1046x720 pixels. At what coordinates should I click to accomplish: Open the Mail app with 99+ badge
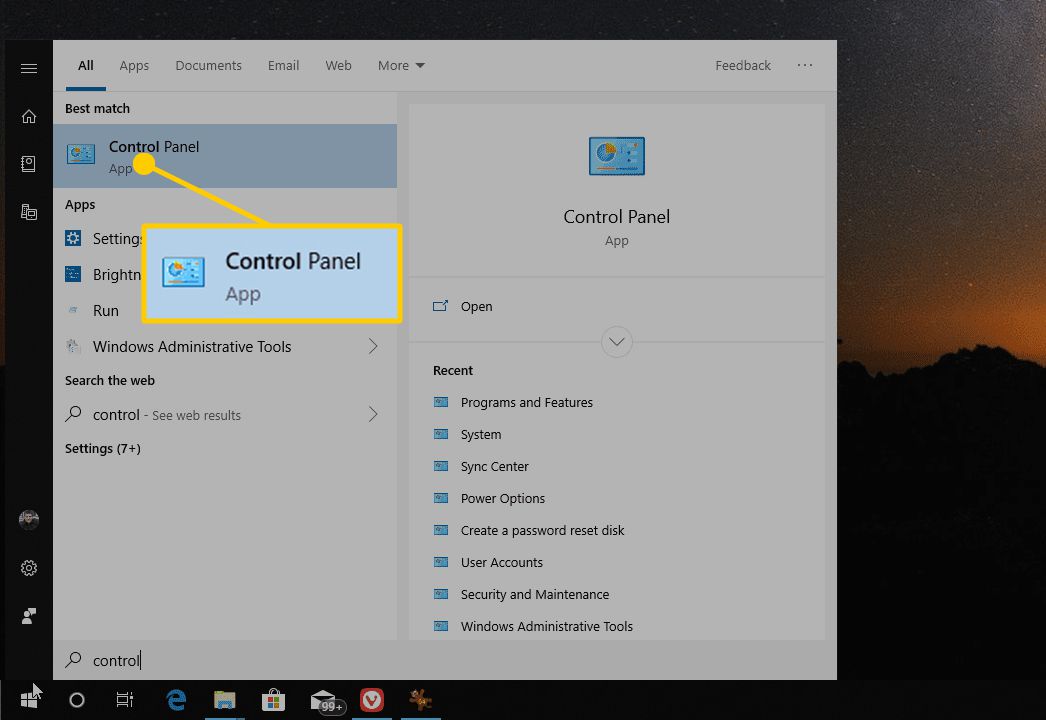coord(323,700)
